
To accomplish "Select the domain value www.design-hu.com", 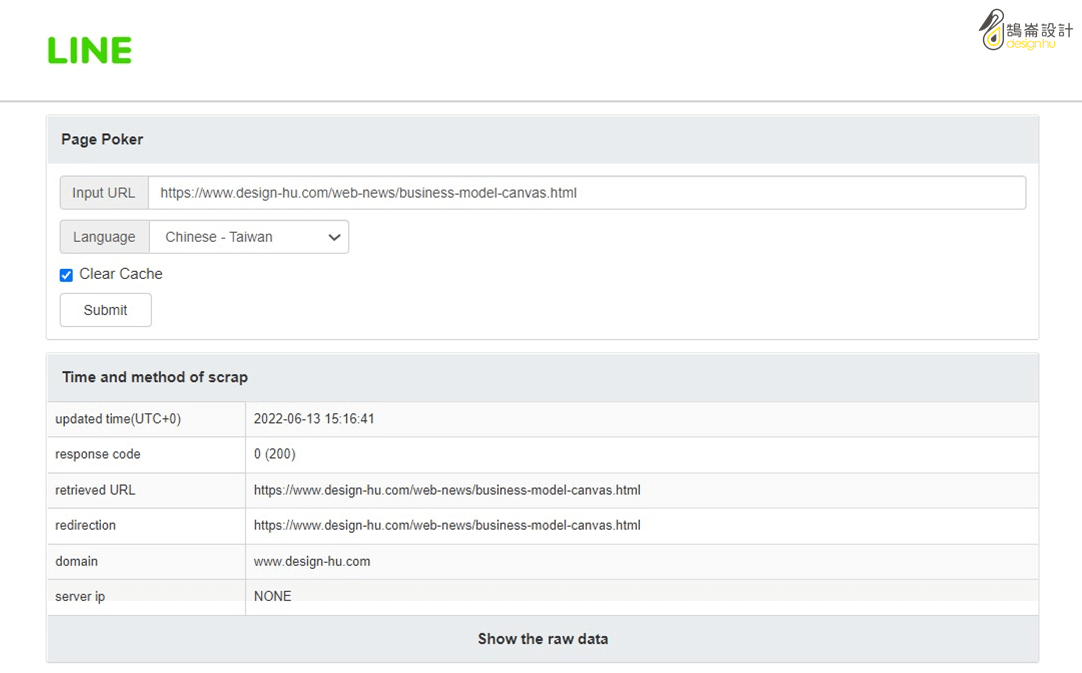I will pyautogui.click(x=312, y=561).
